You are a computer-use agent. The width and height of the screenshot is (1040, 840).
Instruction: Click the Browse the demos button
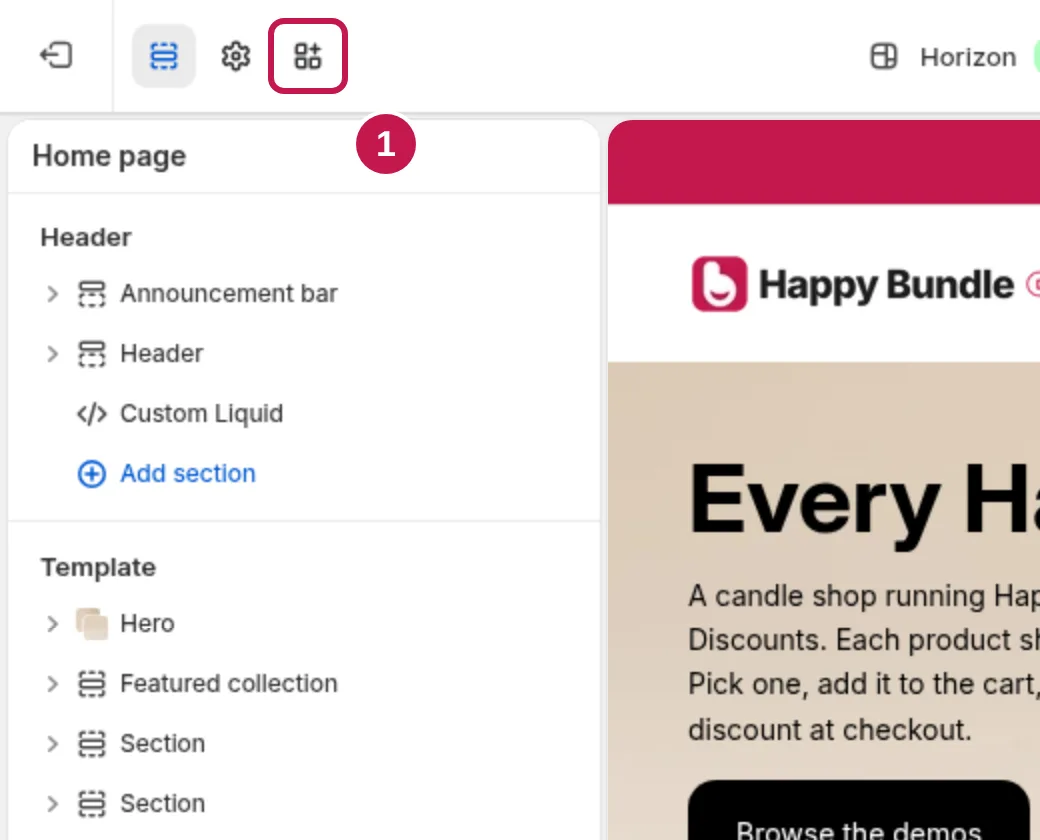[x=858, y=810]
